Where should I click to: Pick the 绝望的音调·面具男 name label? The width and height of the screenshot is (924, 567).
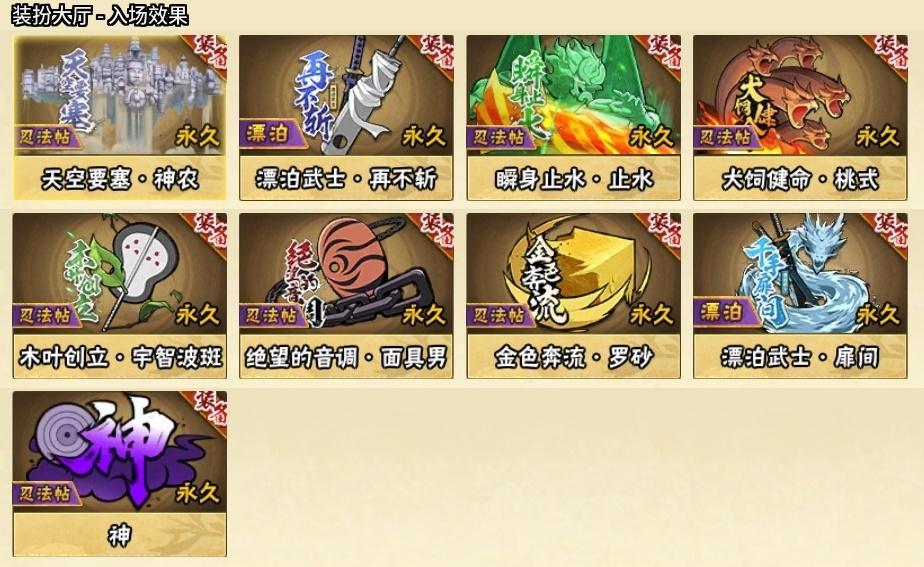(346, 357)
